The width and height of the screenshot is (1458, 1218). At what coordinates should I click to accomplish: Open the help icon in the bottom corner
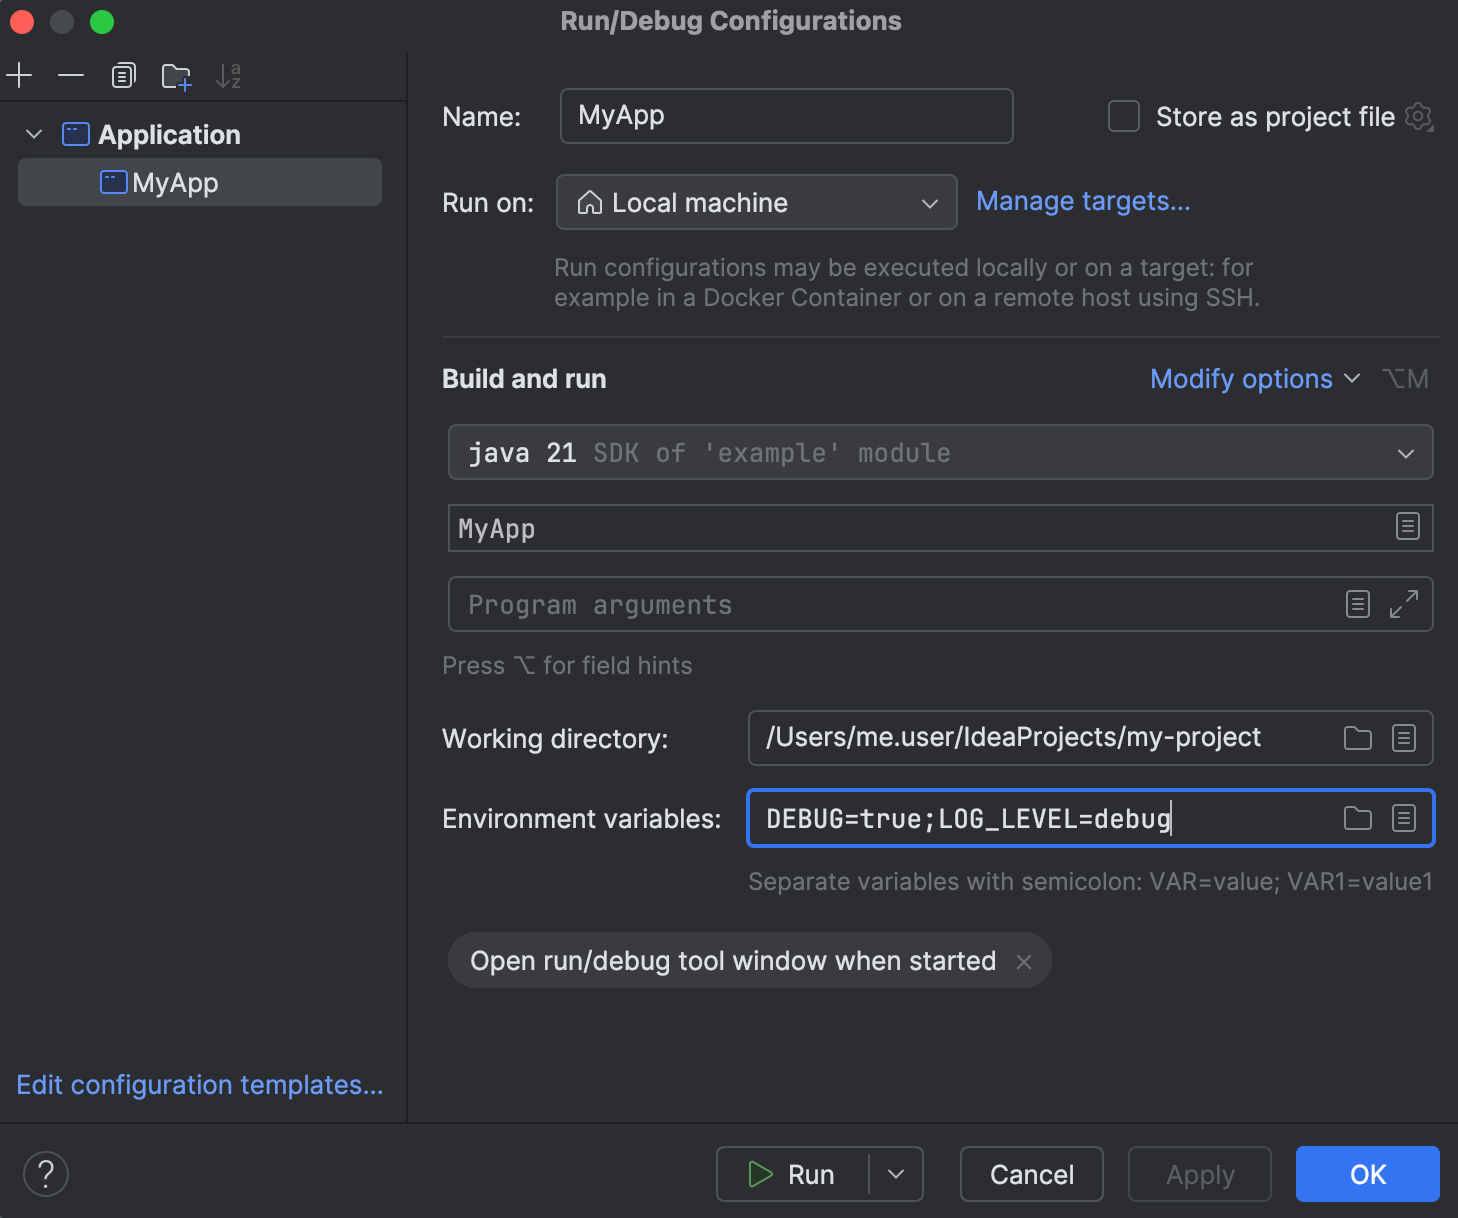coord(45,1174)
